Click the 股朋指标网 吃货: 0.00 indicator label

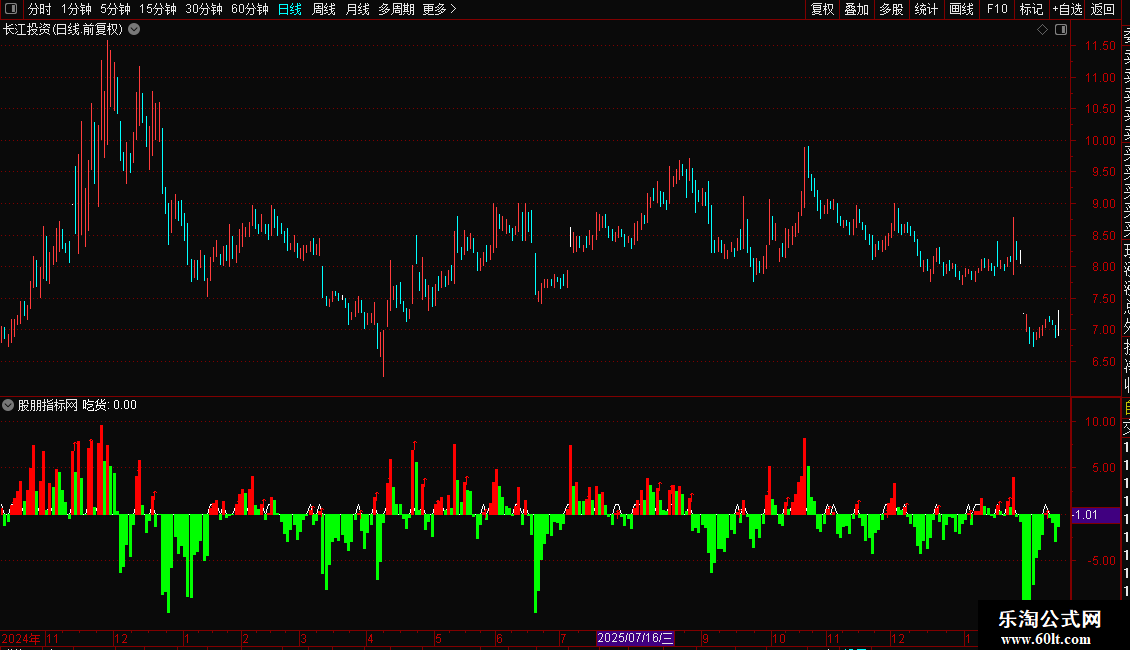pyautogui.click(x=77, y=405)
